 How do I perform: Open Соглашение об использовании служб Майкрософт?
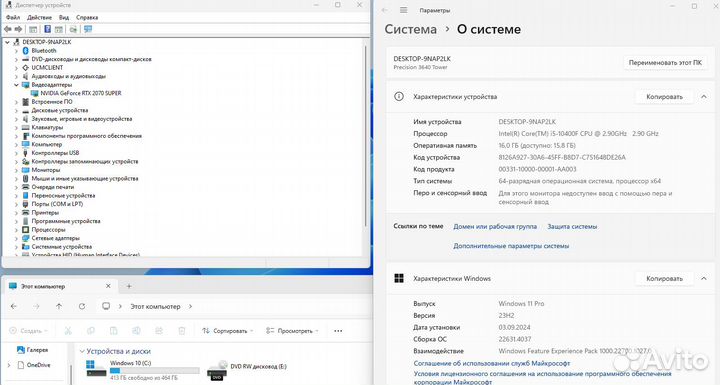pos(492,363)
